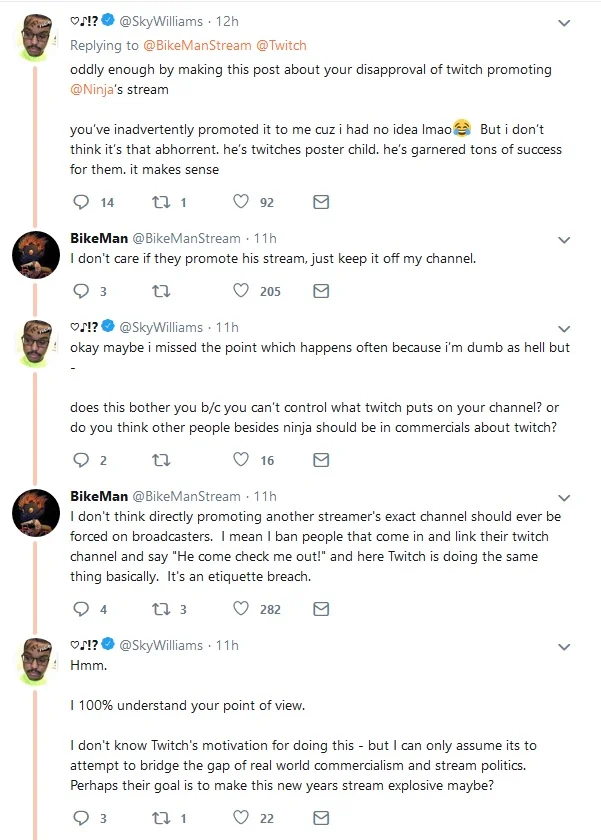Expand the options chevron on BikeMan's first reply

(x=564, y=240)
